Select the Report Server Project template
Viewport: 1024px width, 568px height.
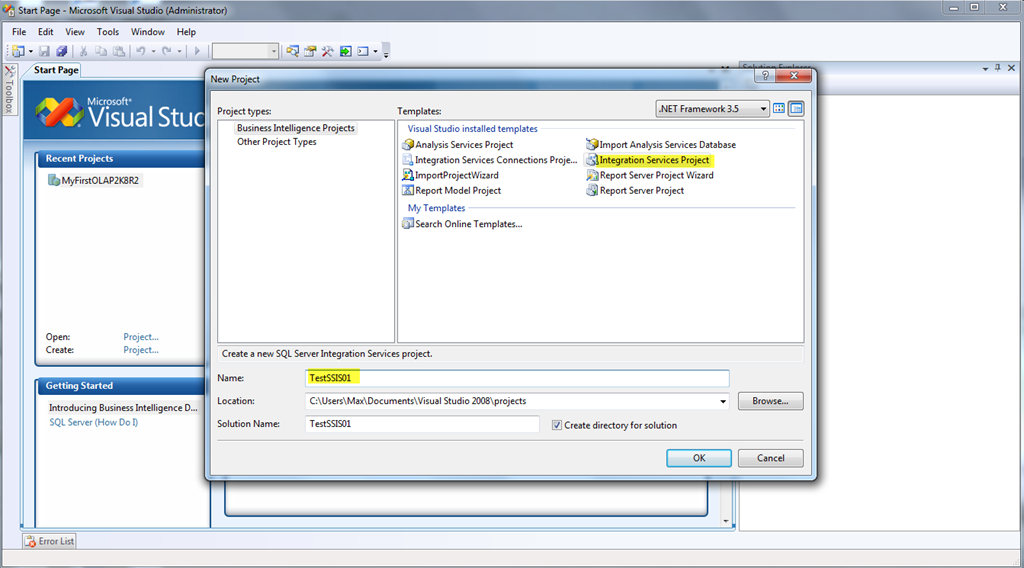(635, 191)
